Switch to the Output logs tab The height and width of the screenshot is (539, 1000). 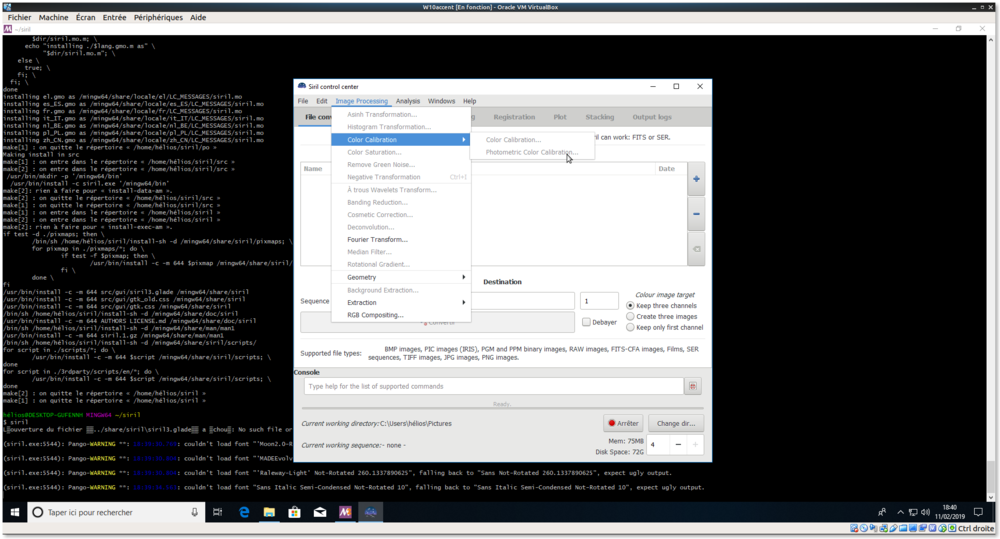tap(652, 117)
